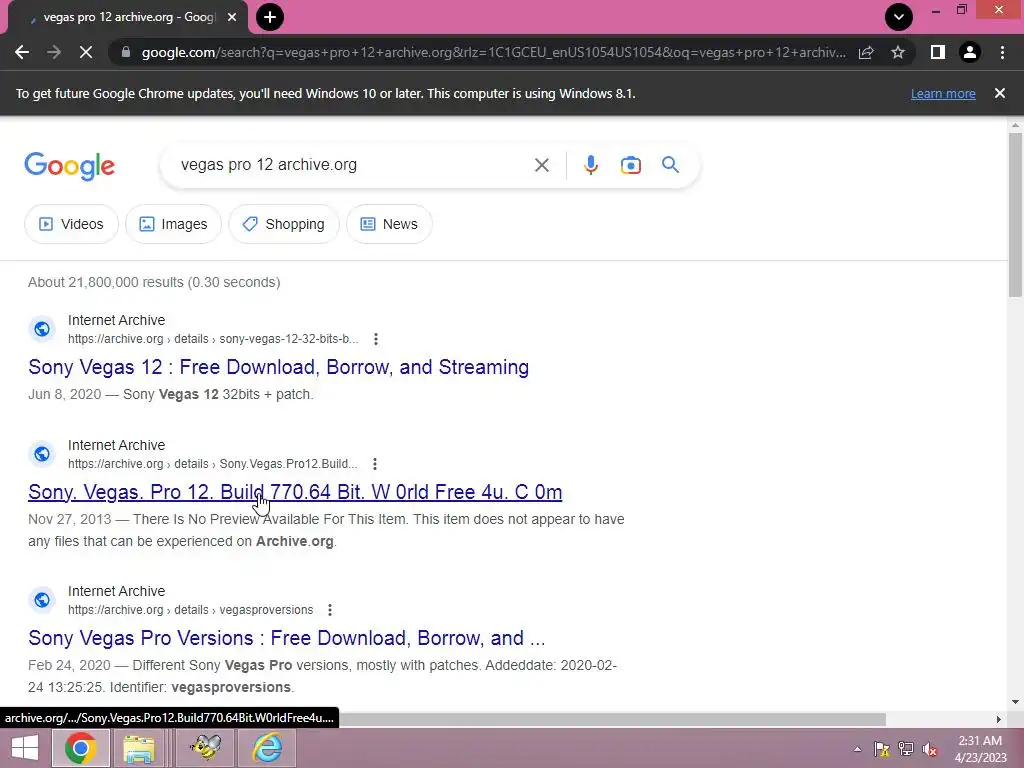Open the Sony Vegas 12 Free Download result

[278, 367]
